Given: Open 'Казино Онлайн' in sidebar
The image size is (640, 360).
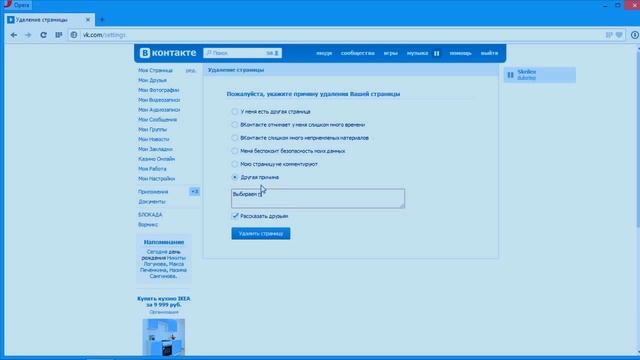Looking at the screenshot, I should click(156, 159).
